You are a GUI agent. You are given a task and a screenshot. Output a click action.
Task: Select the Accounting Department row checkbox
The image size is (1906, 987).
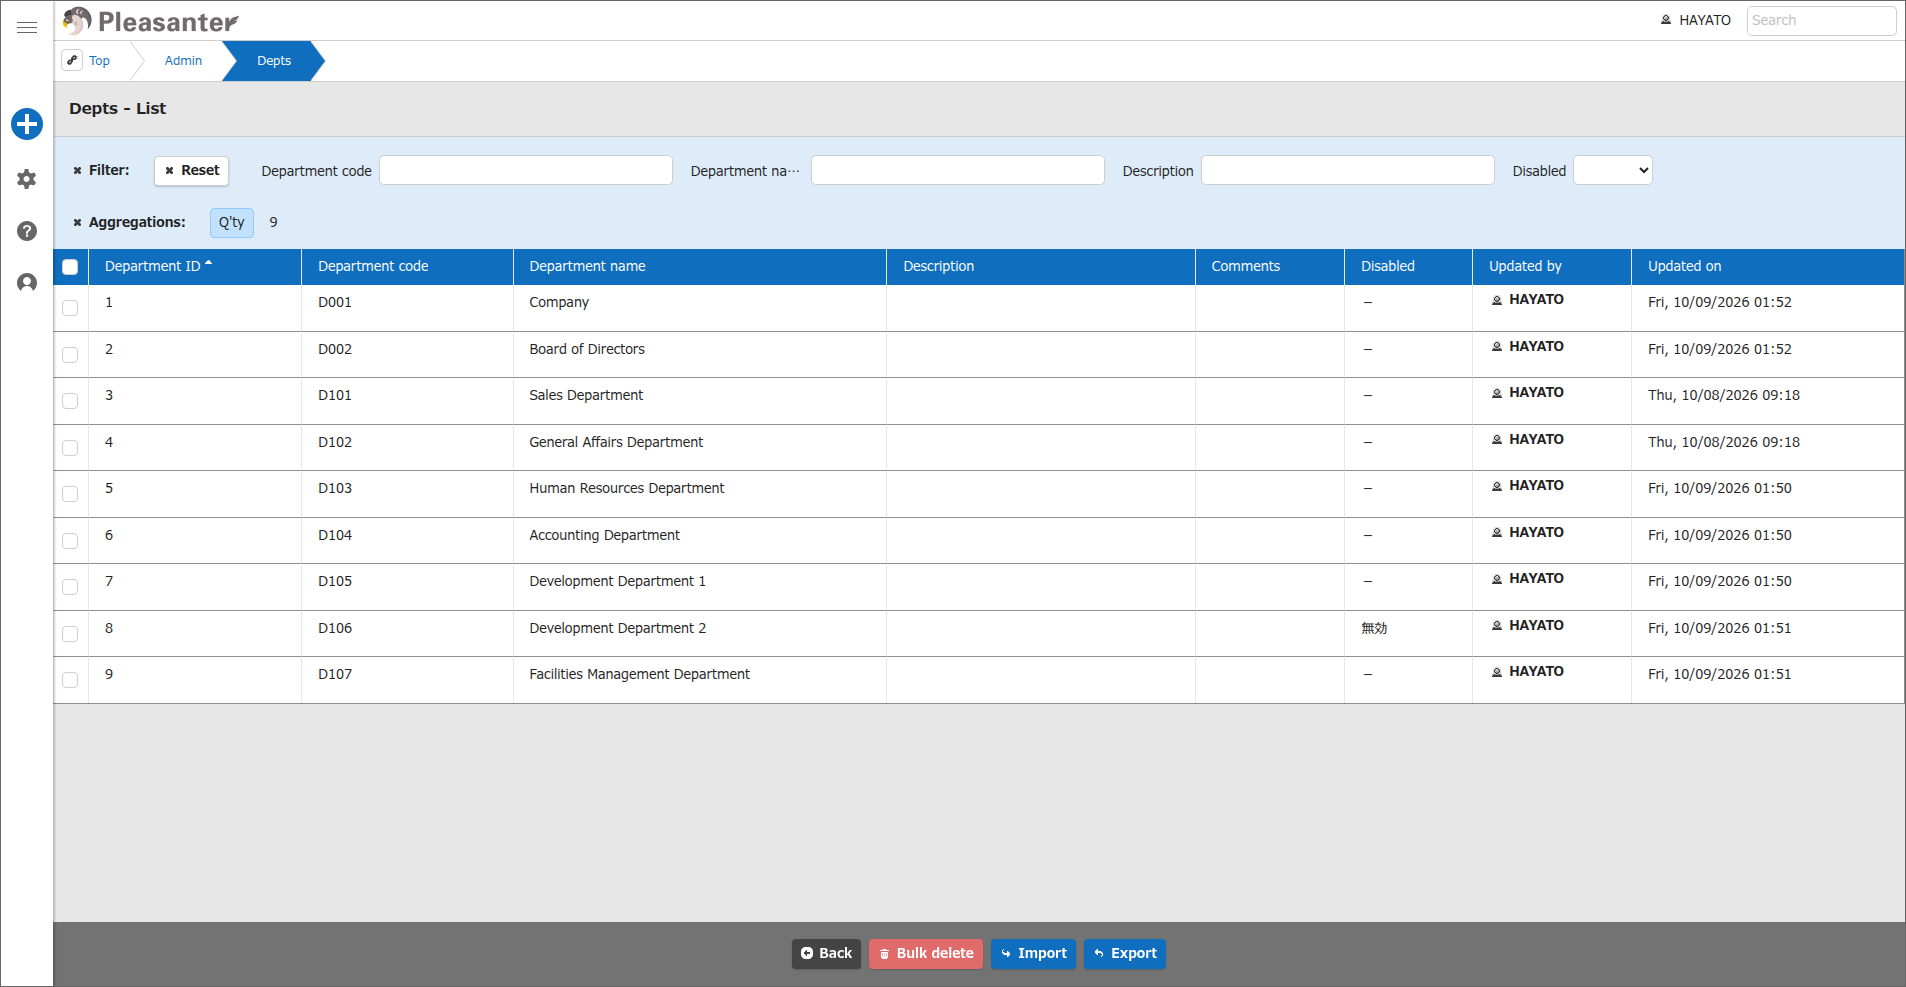[70, 541]
